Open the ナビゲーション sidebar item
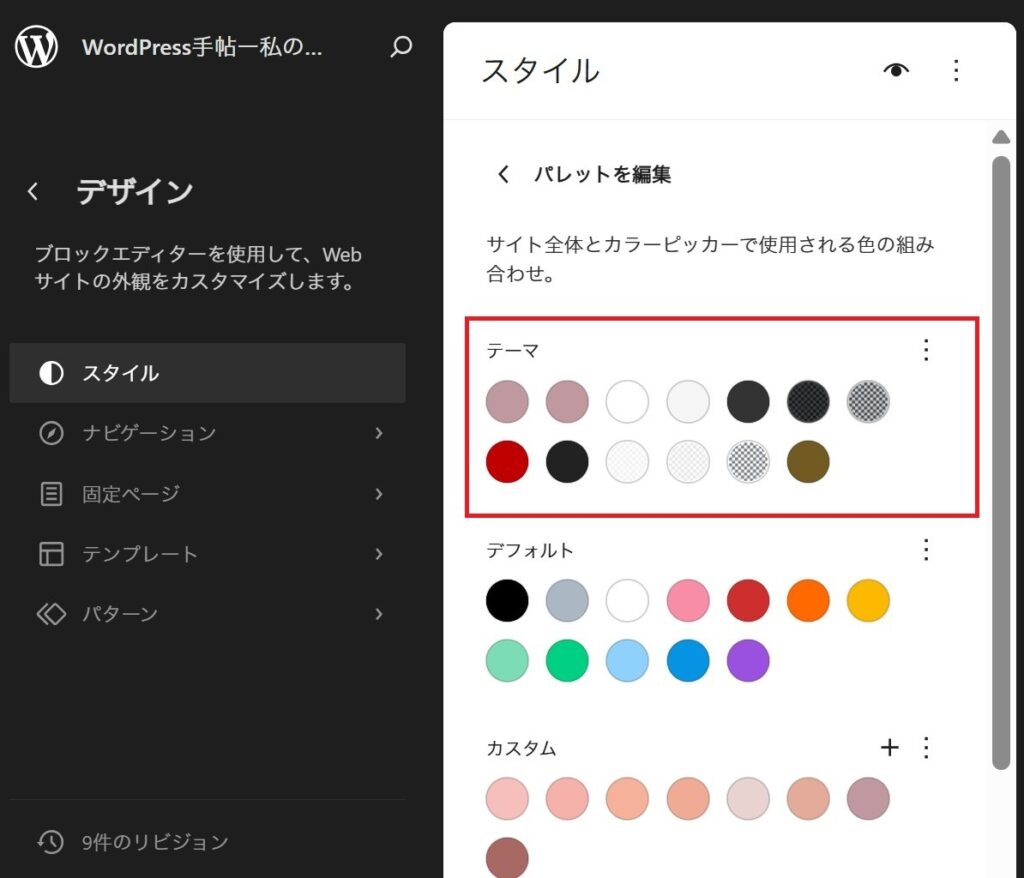 (208, 433)
